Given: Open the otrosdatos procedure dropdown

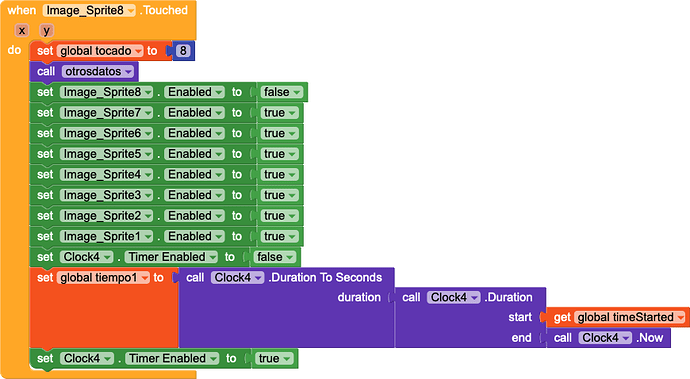Looking at the screenshot, I should point(98,71).
